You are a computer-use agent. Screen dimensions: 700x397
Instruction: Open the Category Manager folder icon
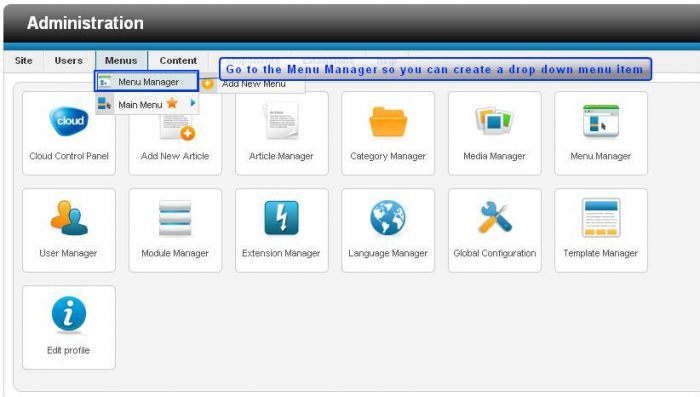(x=388, y=121)
